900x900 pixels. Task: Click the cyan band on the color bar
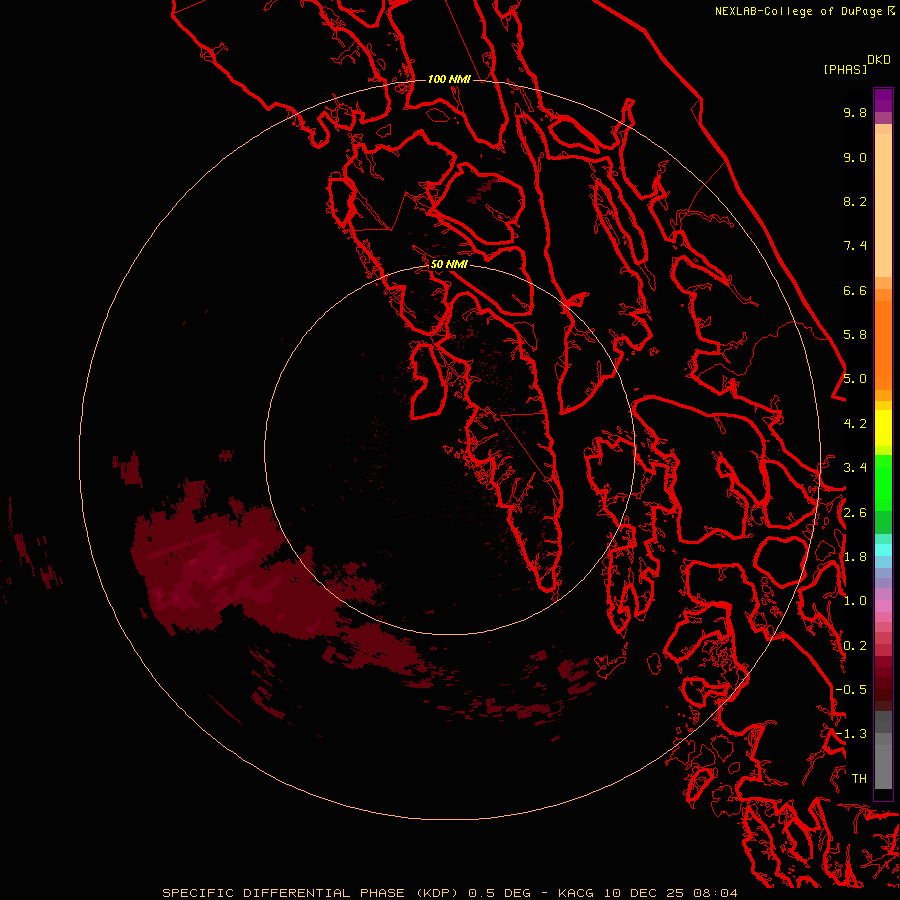pyautogui.click(x=883, y=550)
